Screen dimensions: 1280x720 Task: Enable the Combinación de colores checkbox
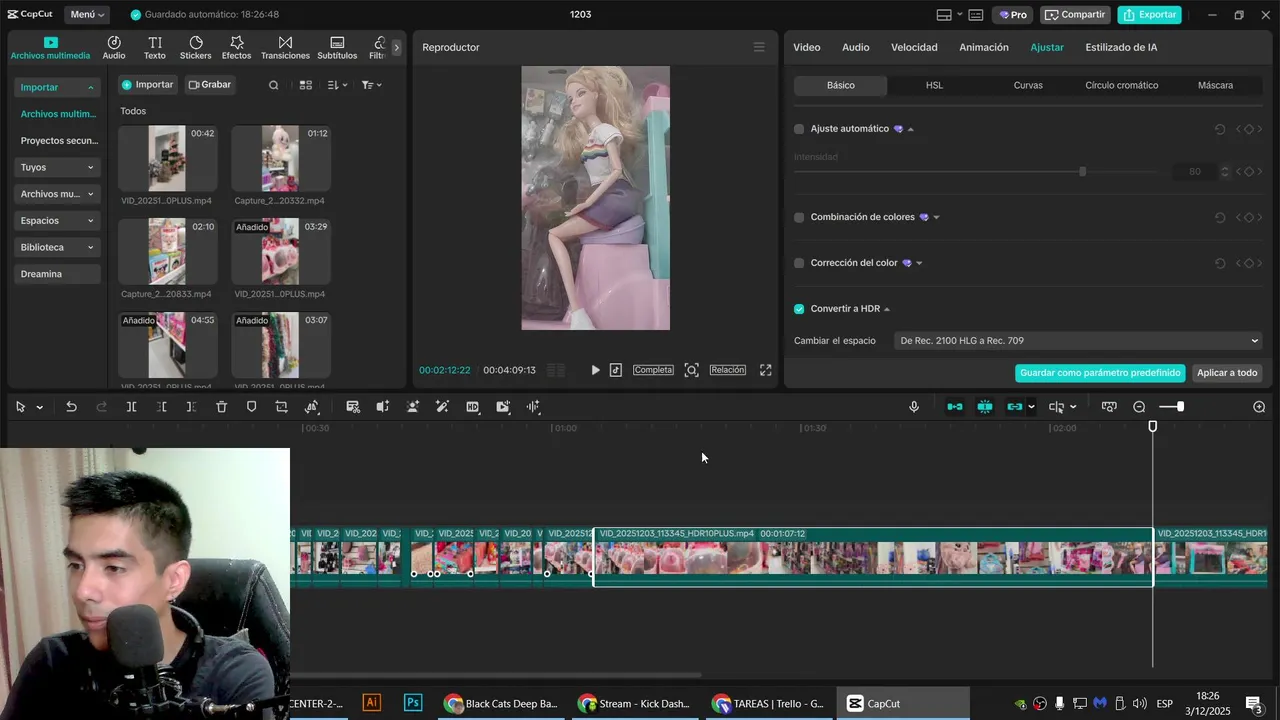pyautogui.click(x=799, y=217)
